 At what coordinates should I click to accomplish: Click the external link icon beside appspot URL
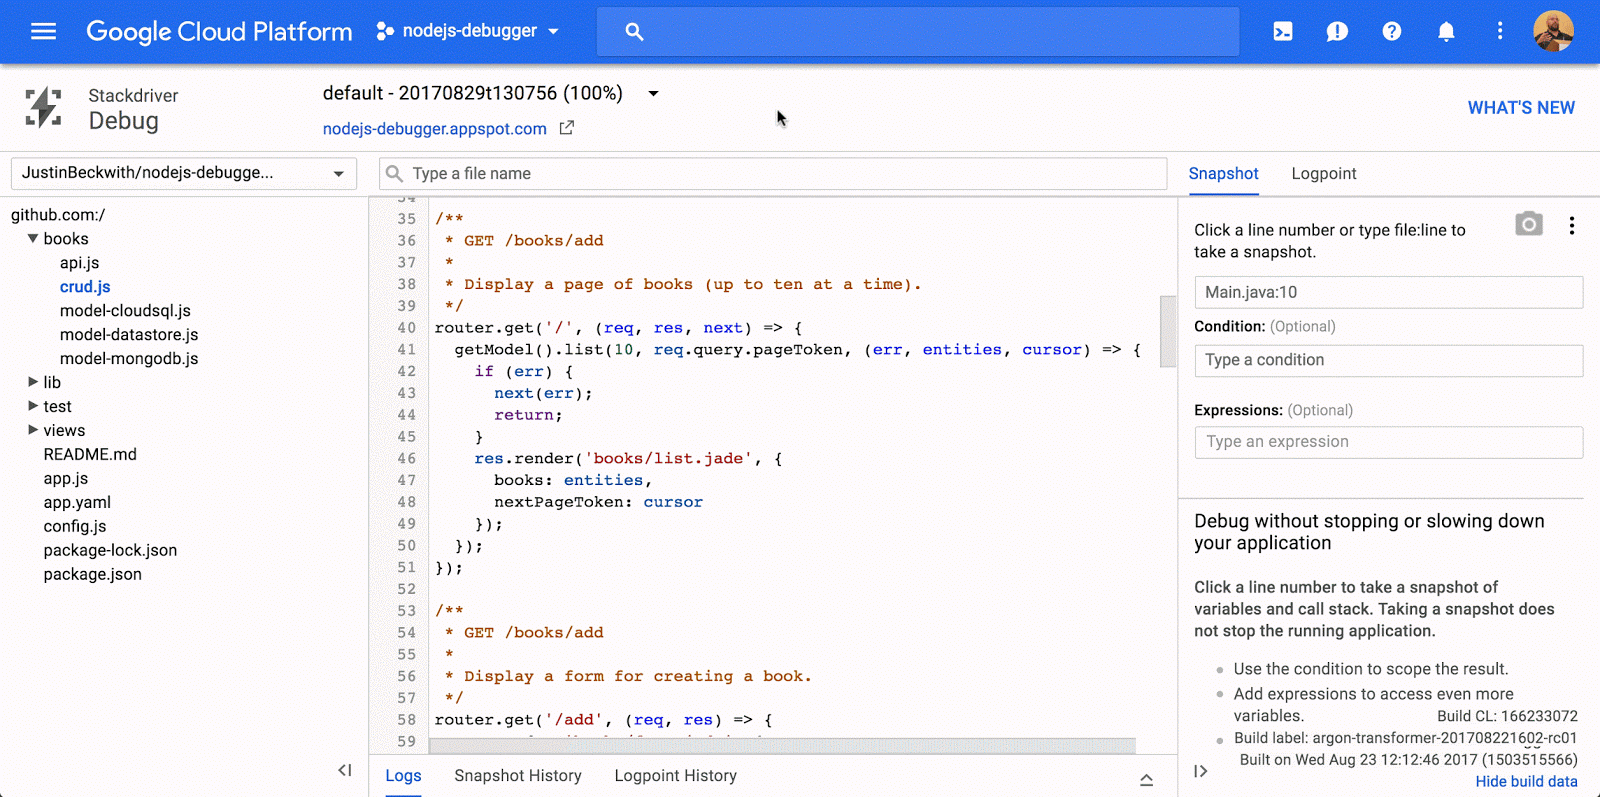[567, 128]
